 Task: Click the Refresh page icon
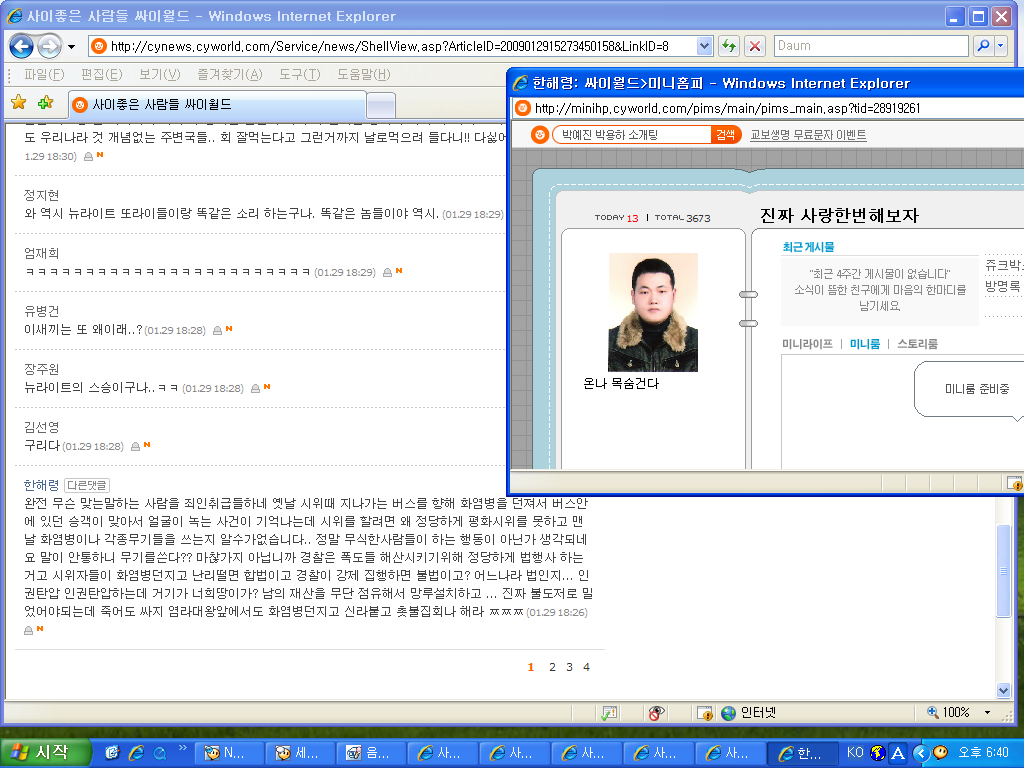click(729, 46)
